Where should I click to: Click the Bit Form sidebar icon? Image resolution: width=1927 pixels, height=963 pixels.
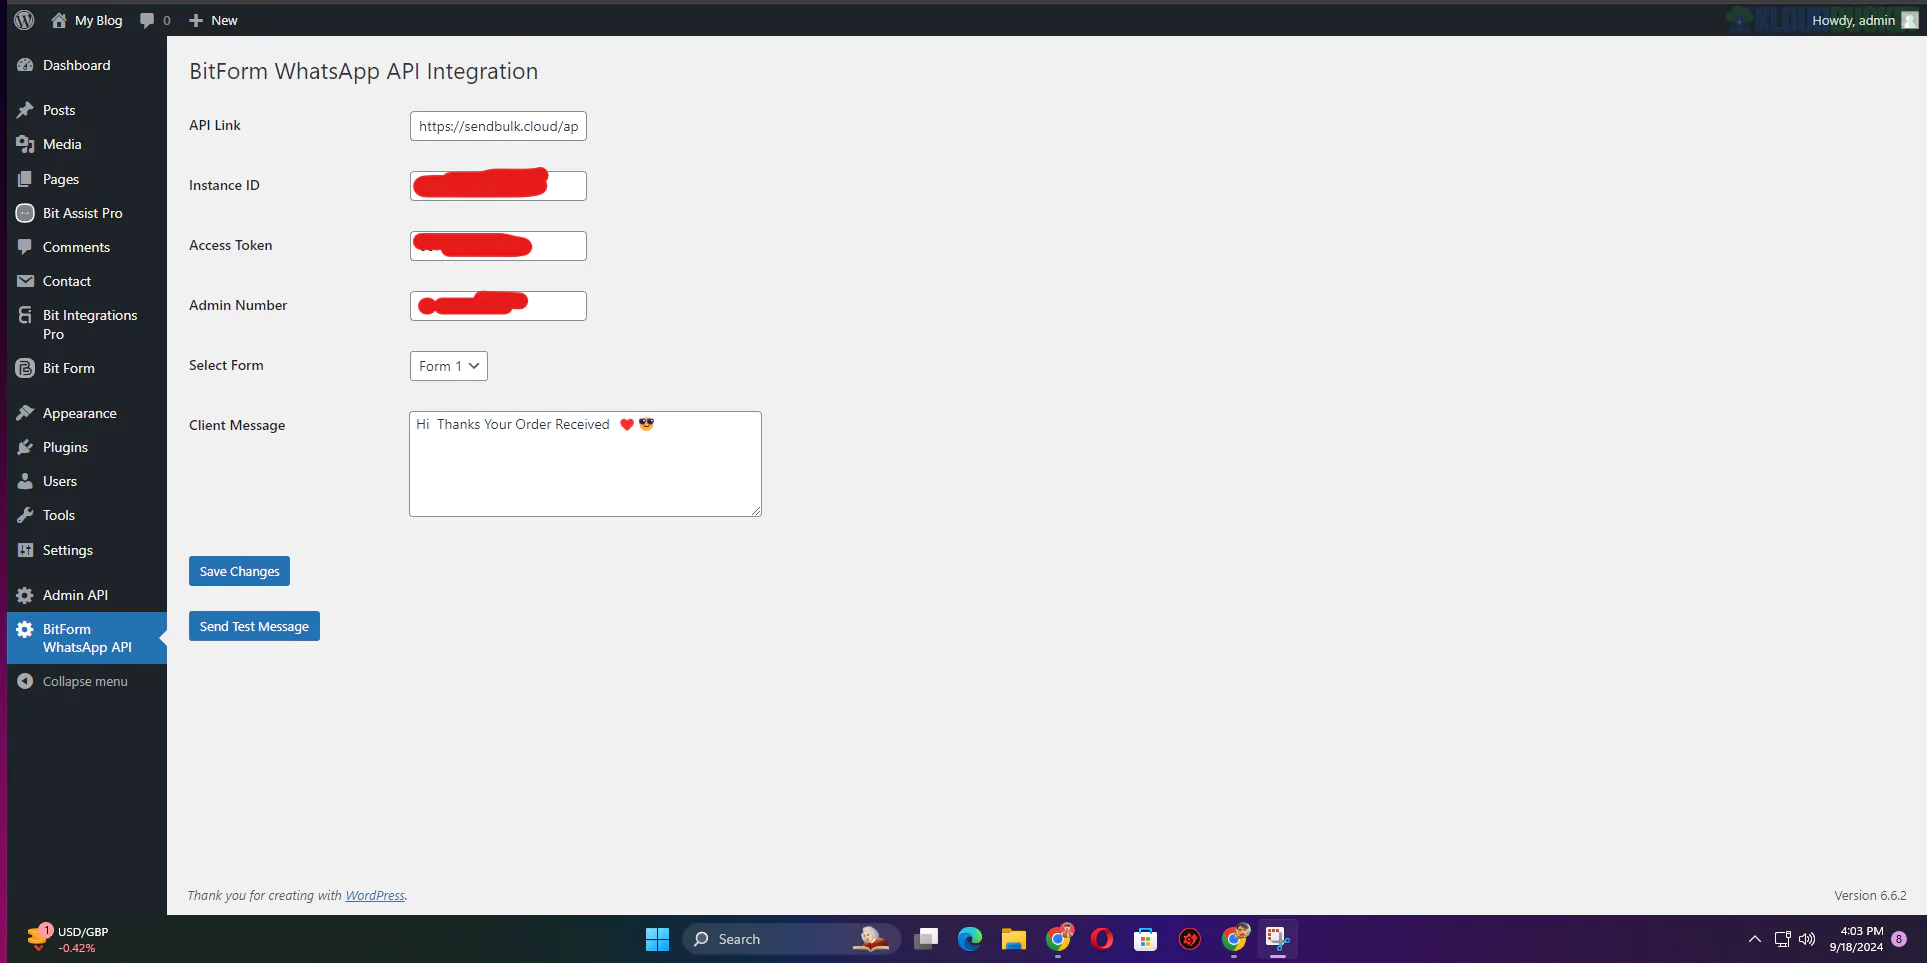pos(25,368)
